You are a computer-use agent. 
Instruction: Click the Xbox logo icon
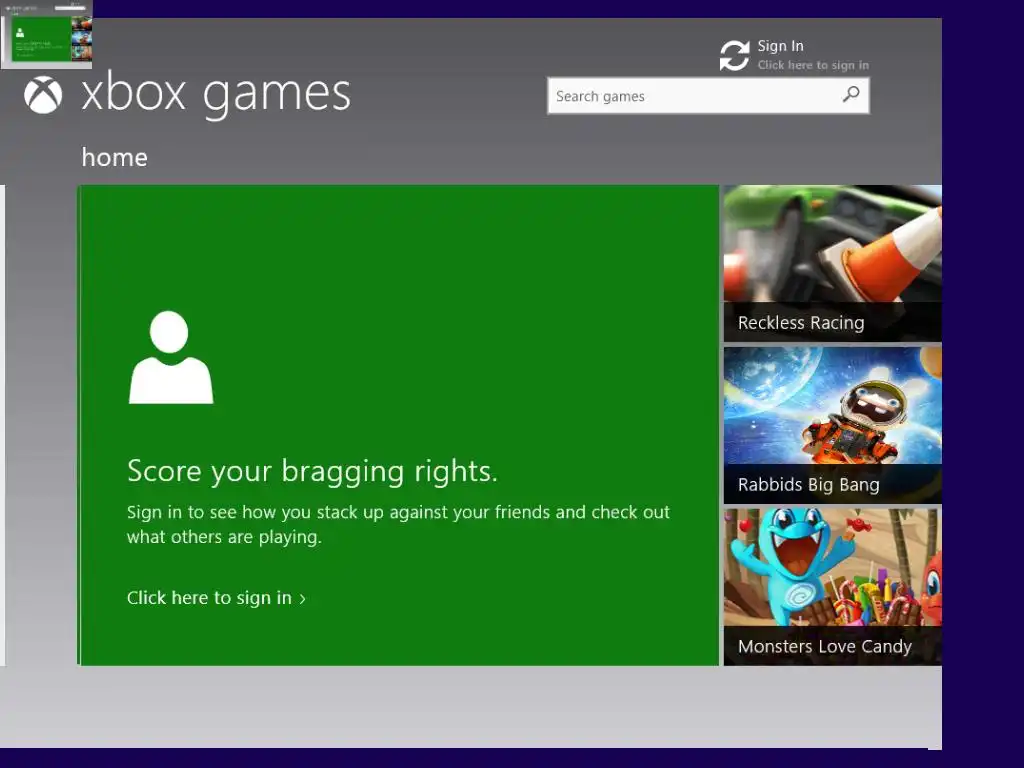point(43,95)
